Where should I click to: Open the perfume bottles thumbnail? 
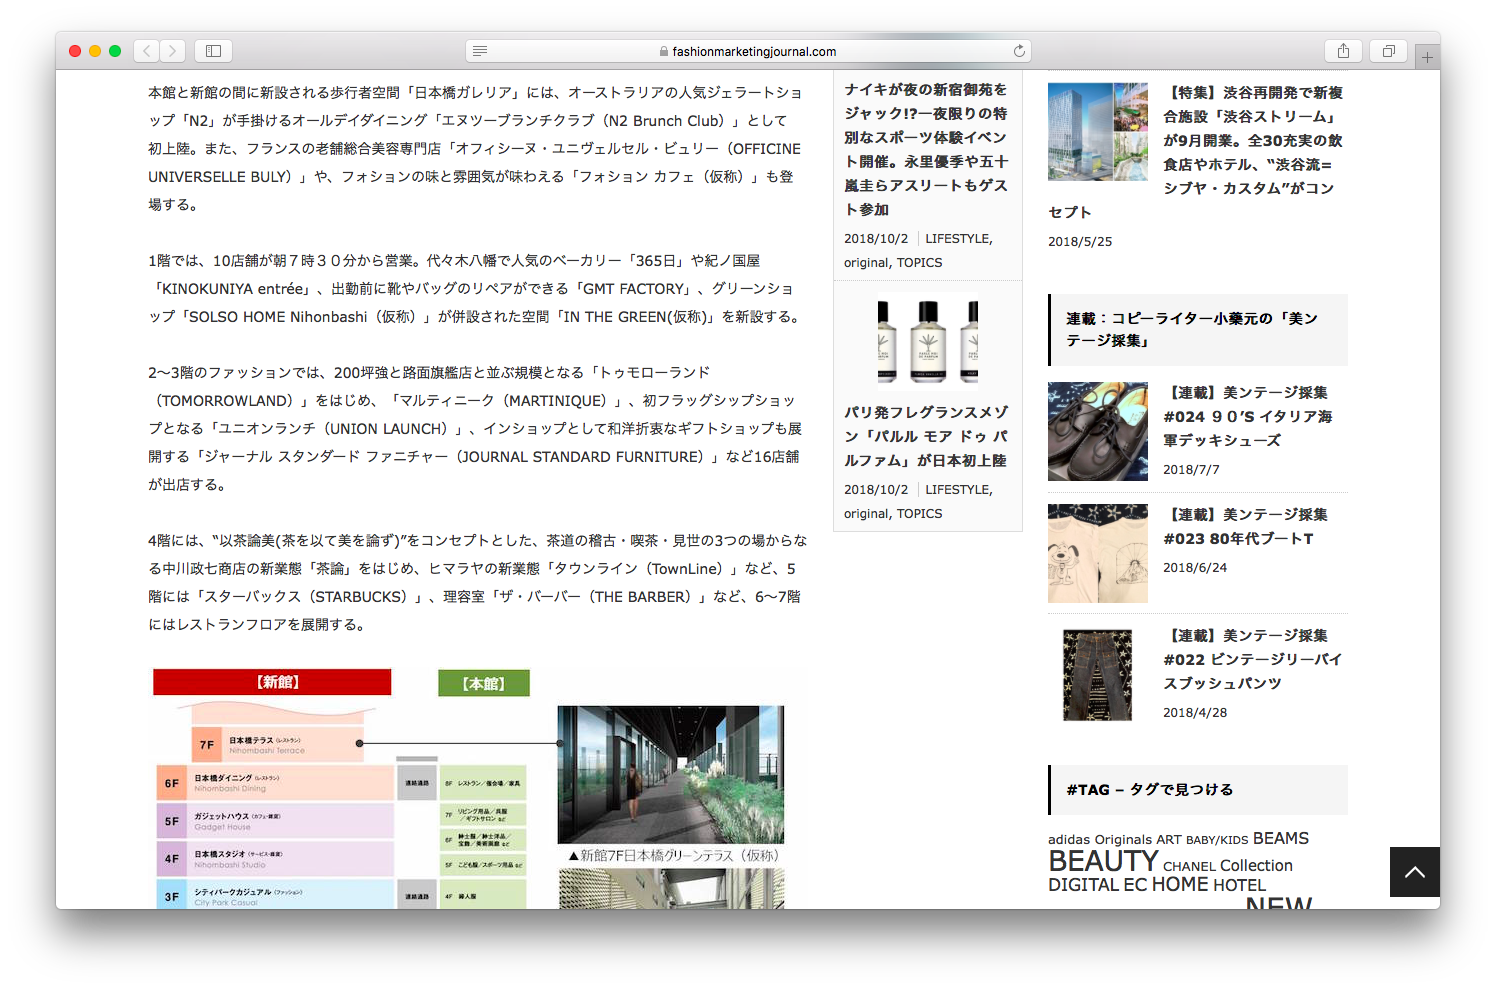point(928,341)
